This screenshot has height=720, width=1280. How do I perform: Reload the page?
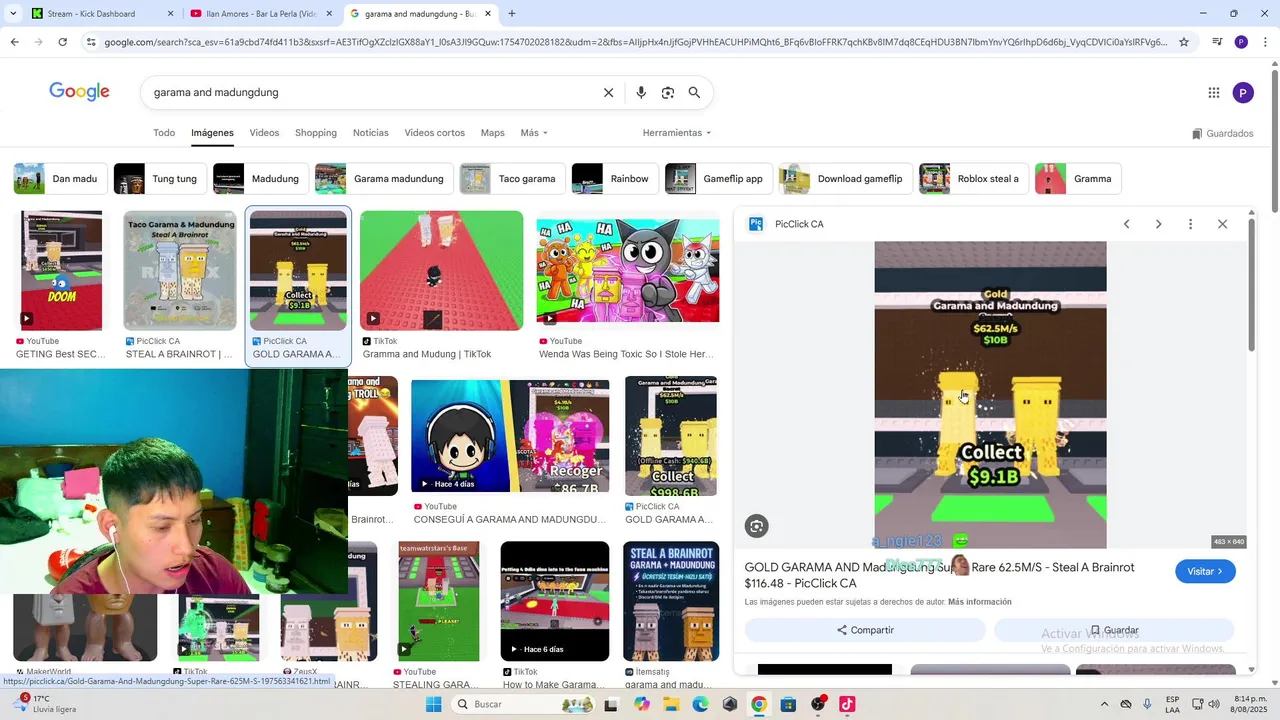(x=62, y=42)
